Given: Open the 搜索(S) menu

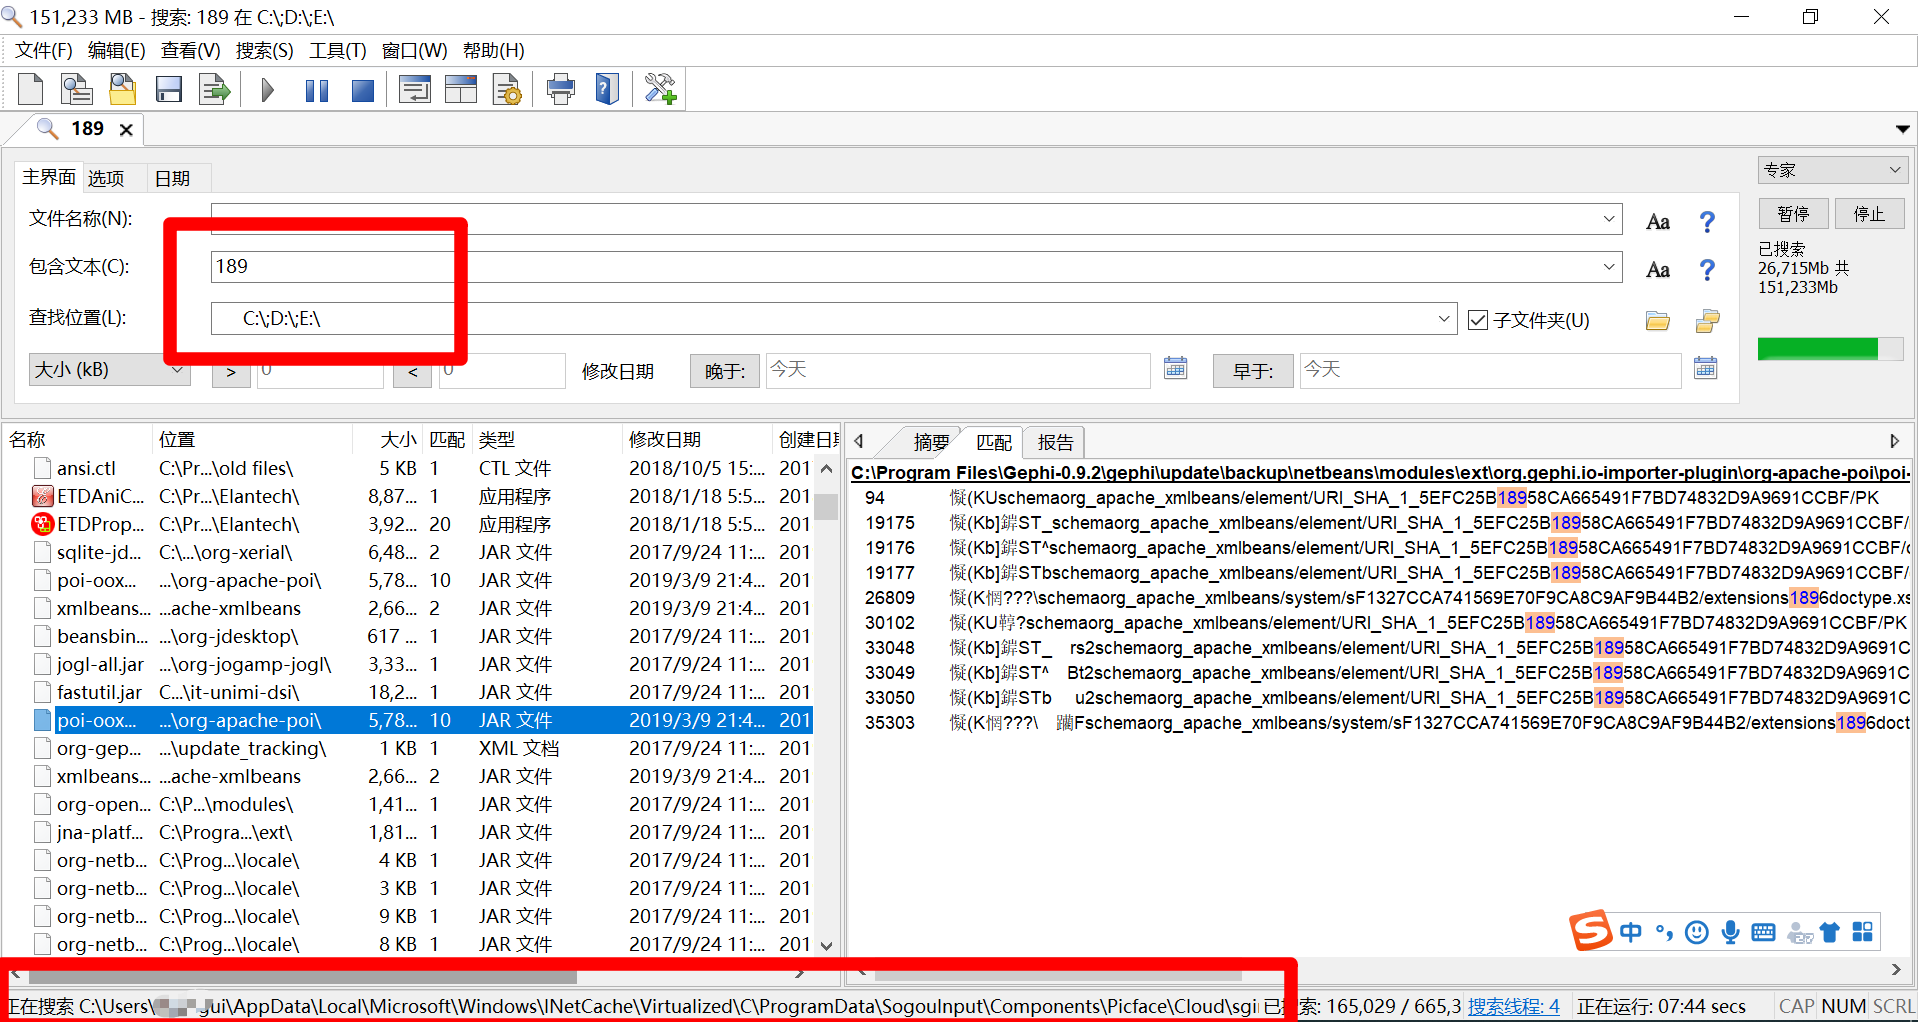Looking at the screenshot, I should coord(264,50).
